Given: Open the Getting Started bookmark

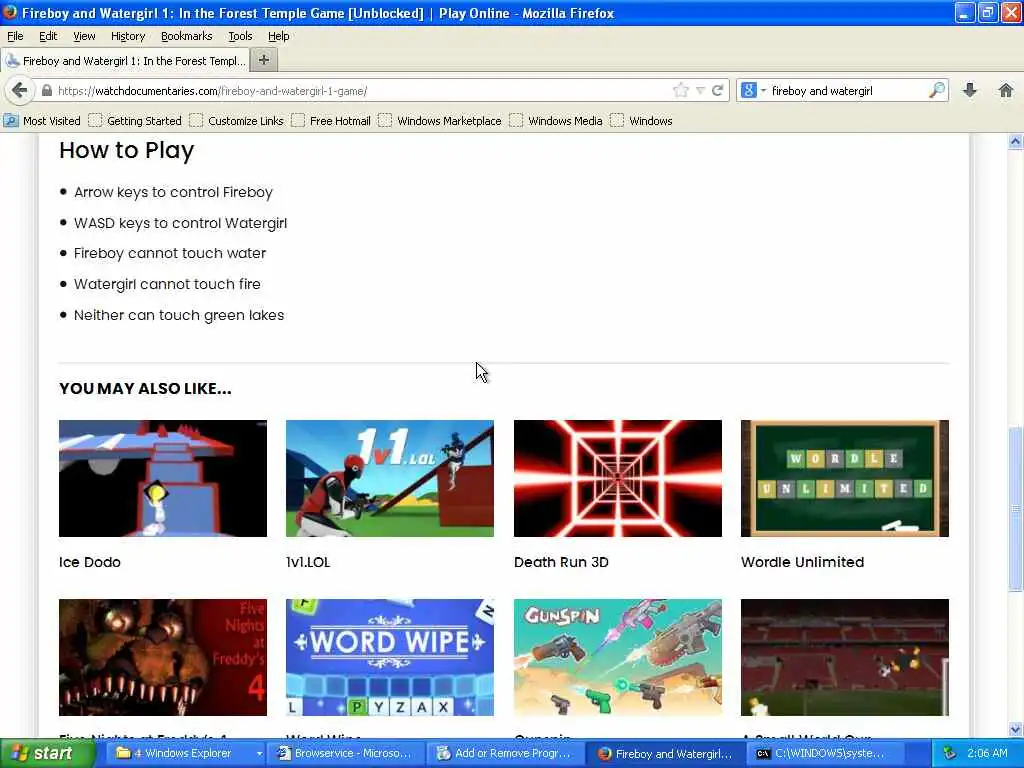Looking at the screenshot, I should 135,121.
